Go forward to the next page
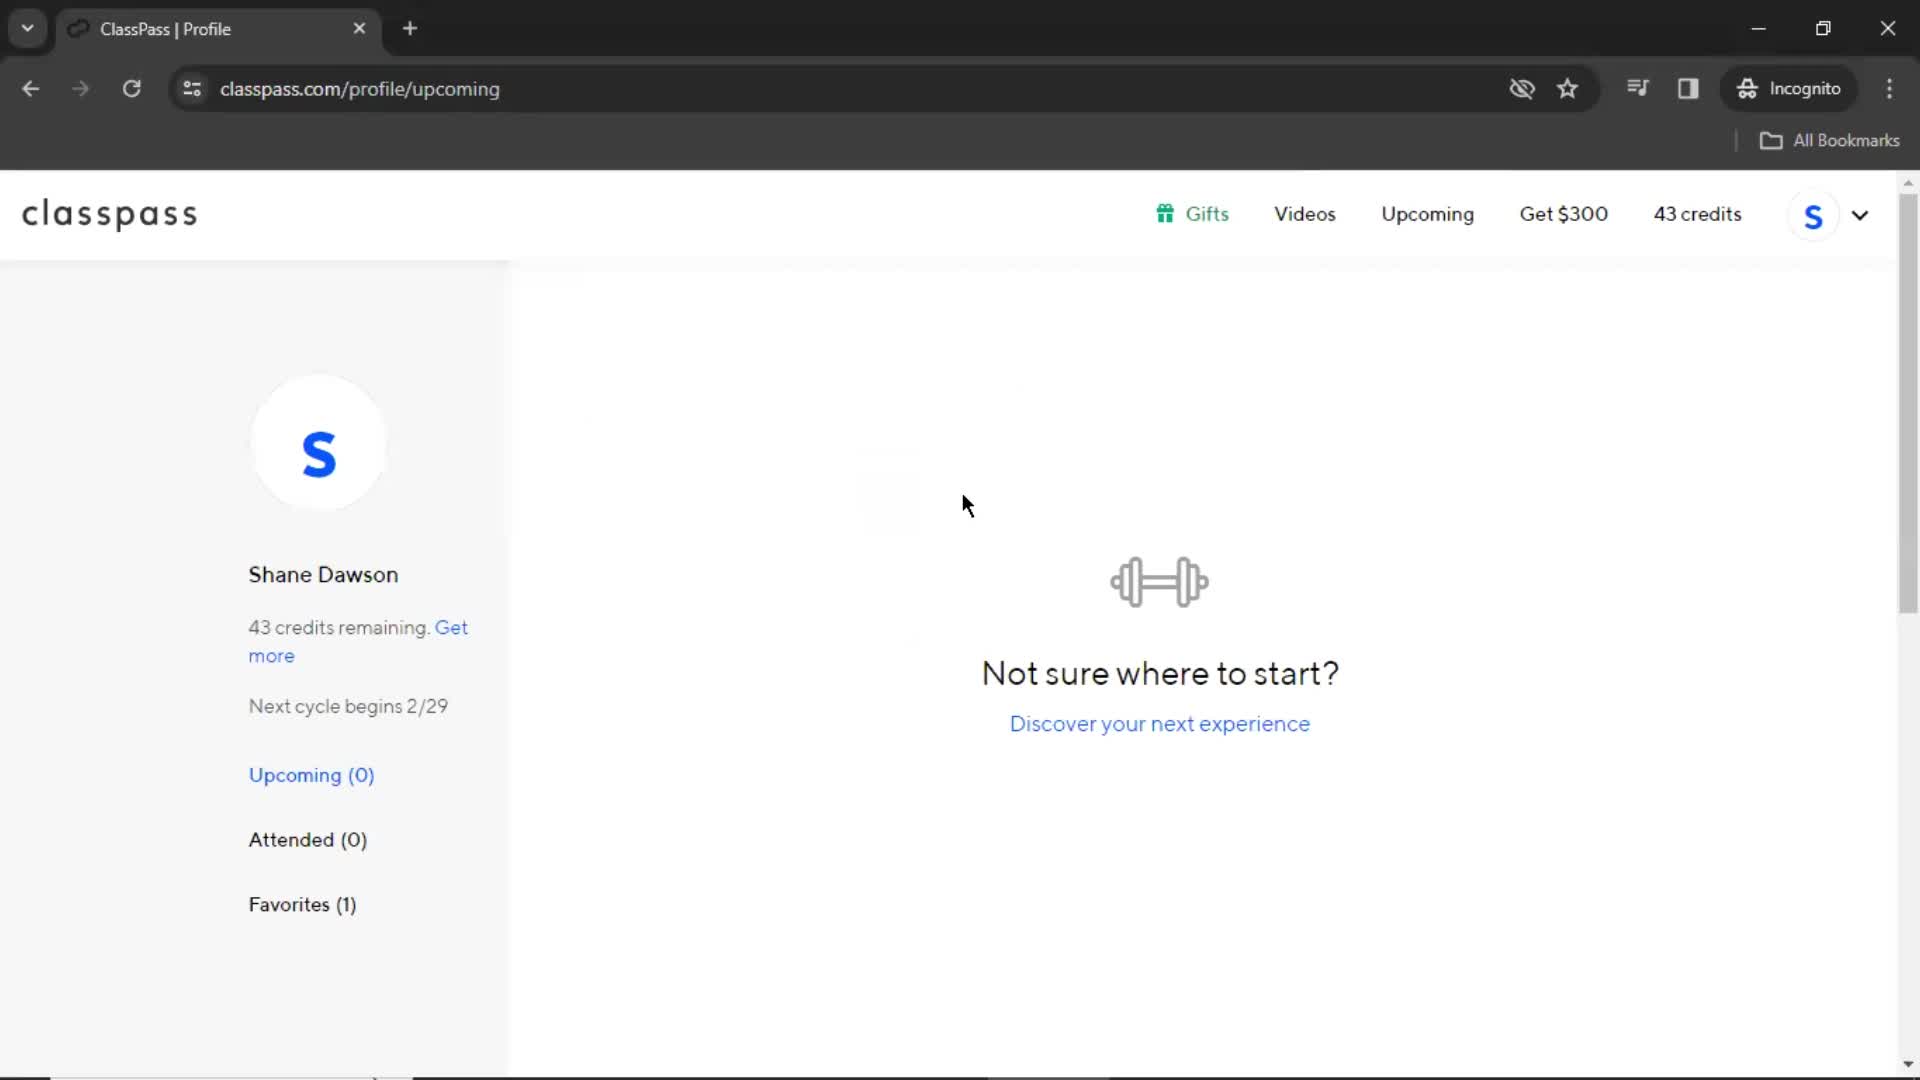The height and width of the screenshot is (1080, 1920). coord(81,89)
